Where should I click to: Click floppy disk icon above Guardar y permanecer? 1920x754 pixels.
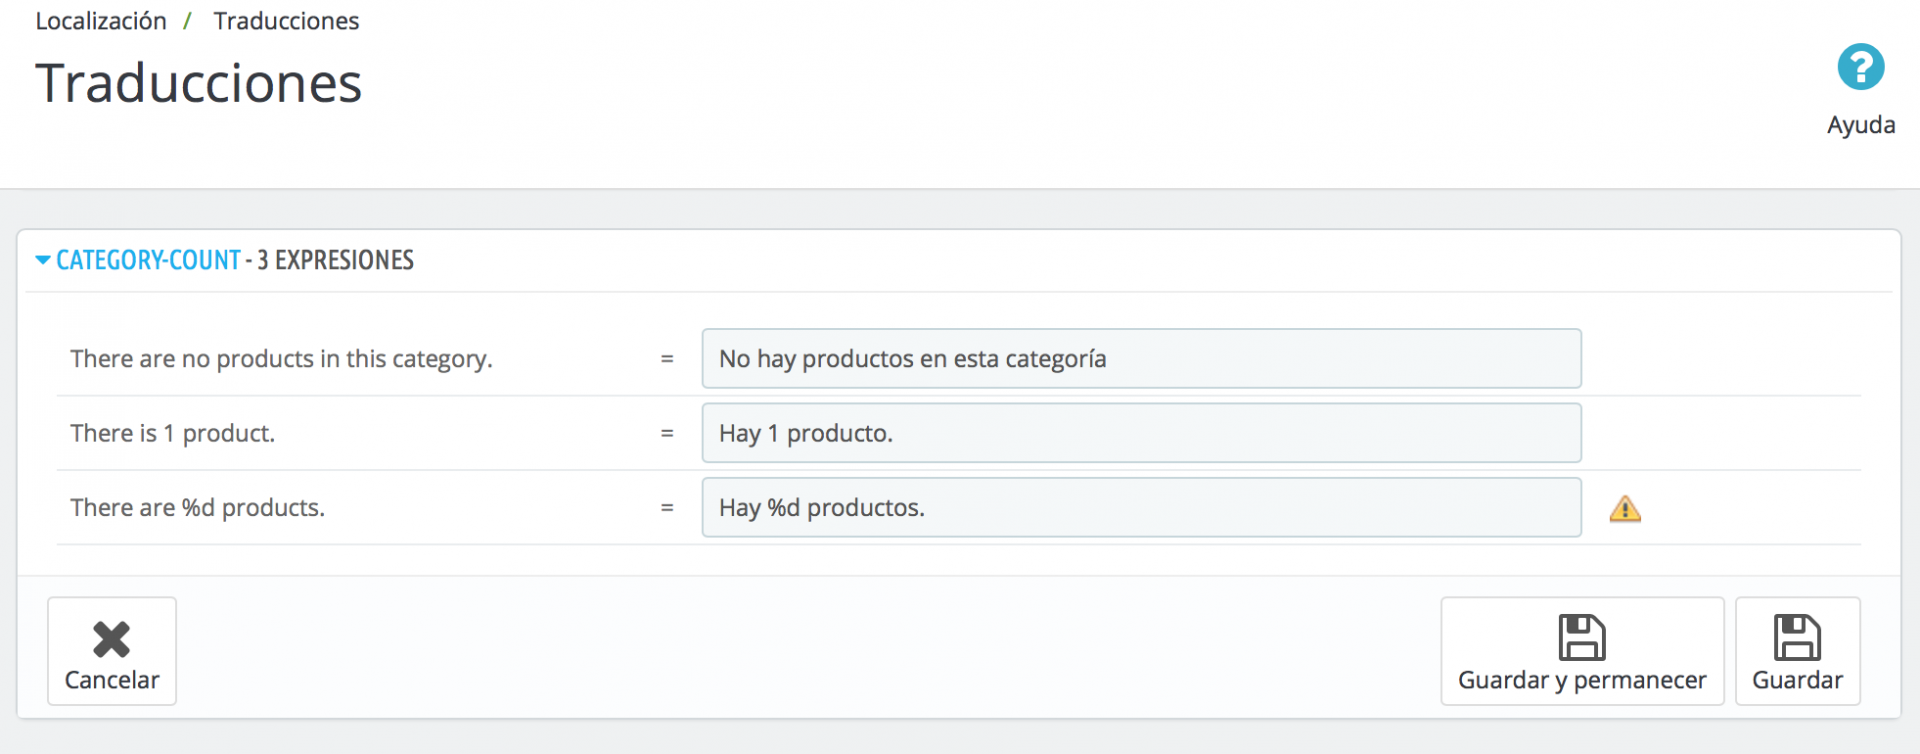[x=1581, y=638]
